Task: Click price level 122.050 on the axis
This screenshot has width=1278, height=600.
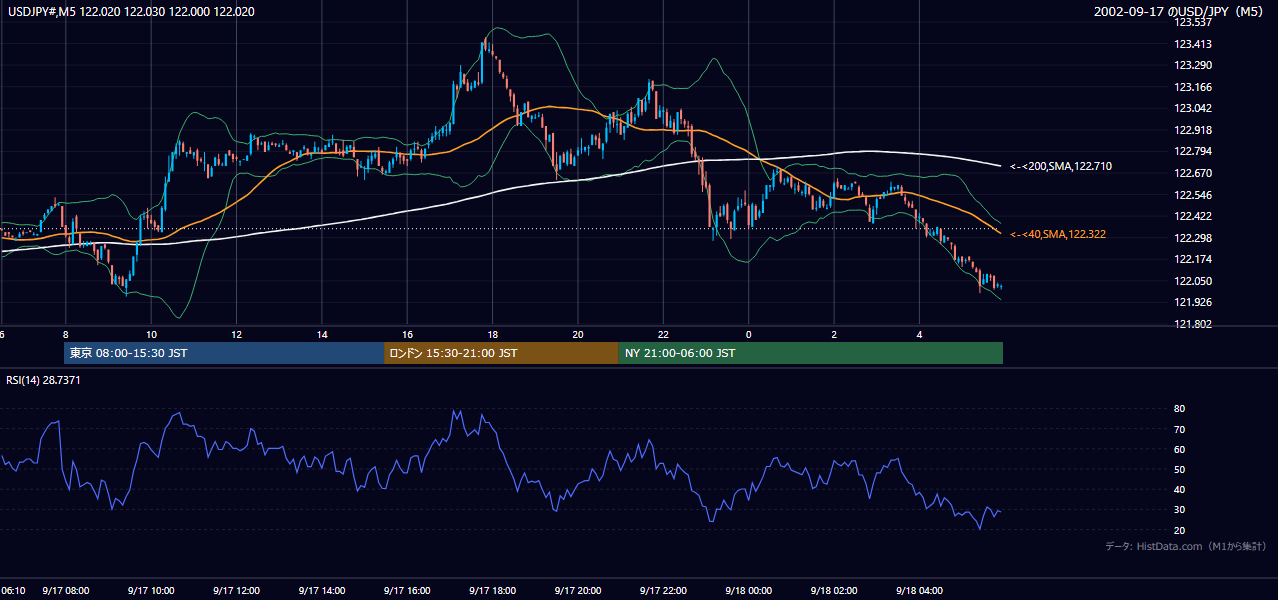Action: click(1192, 281)
